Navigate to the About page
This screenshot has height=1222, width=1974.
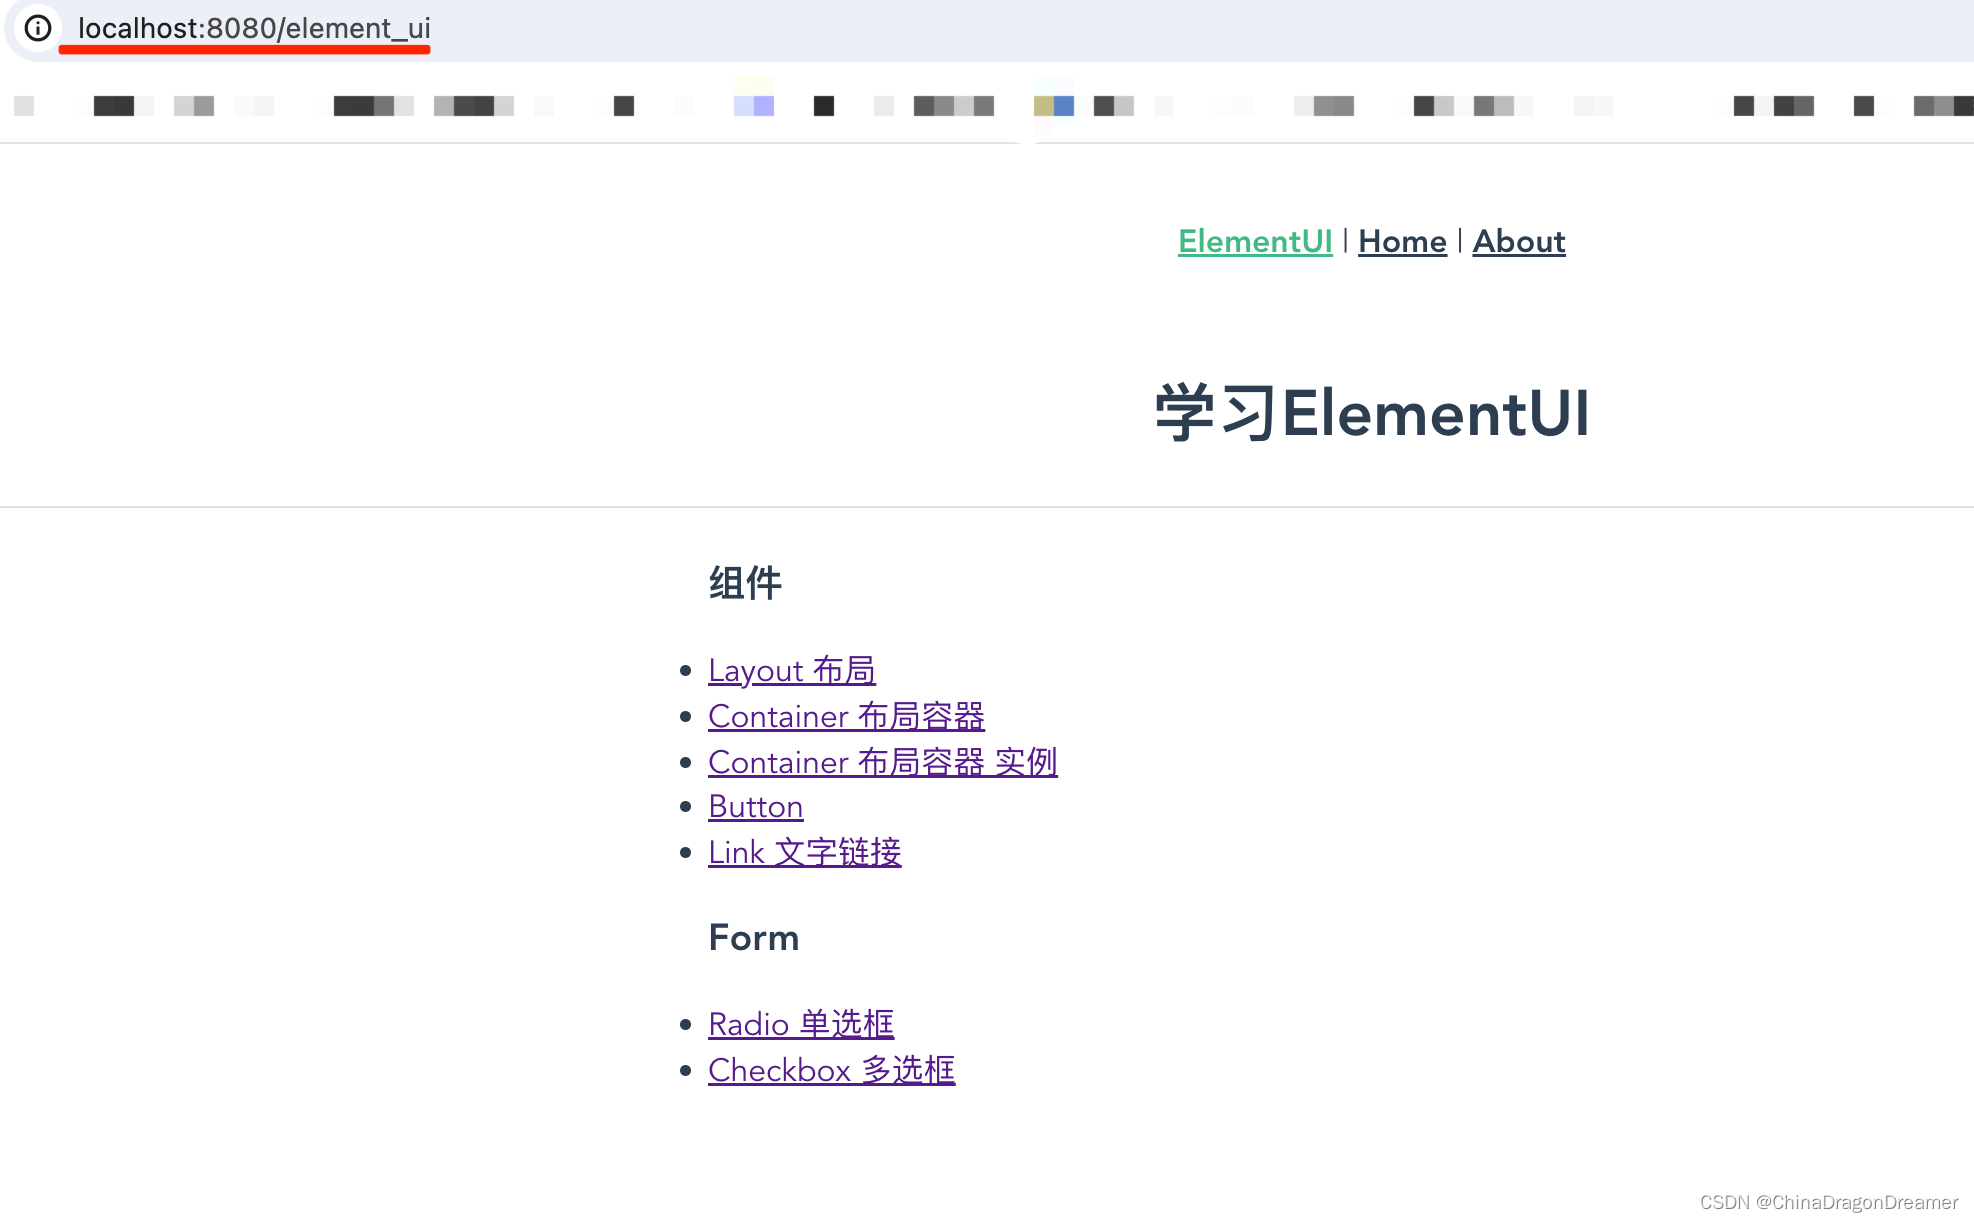tap(1519, 241)
